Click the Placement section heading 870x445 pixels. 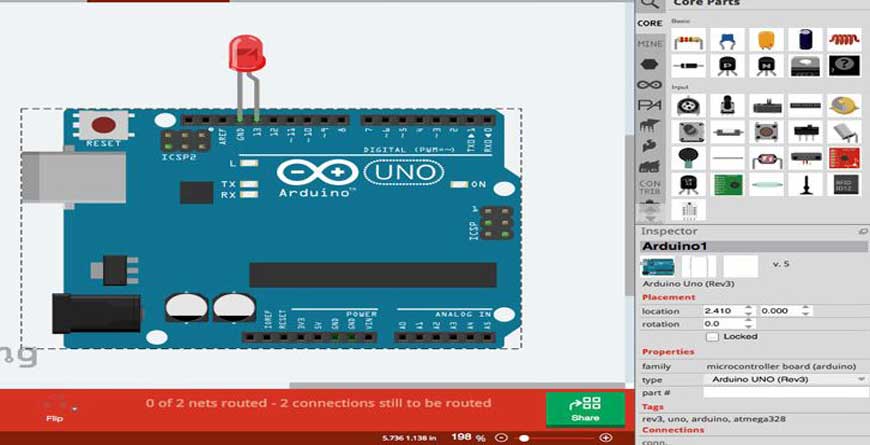pyautogui.click(x=668, y=297)
